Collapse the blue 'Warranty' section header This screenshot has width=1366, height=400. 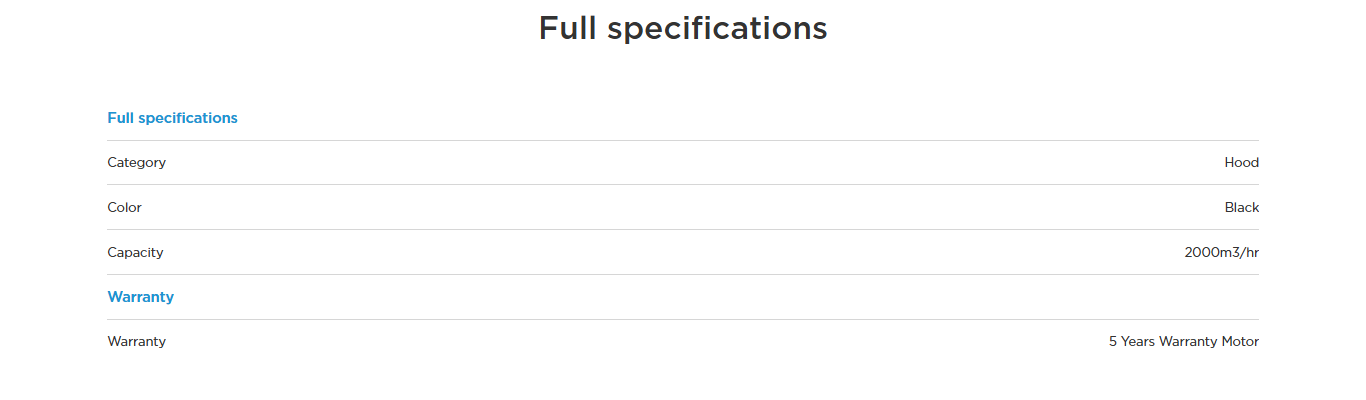point(141,297)
